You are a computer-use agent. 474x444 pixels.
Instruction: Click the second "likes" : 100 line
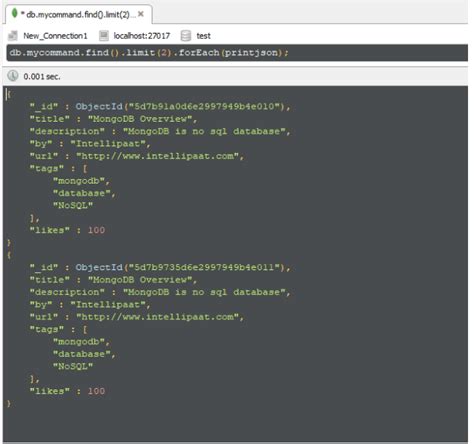coord(67,391)
